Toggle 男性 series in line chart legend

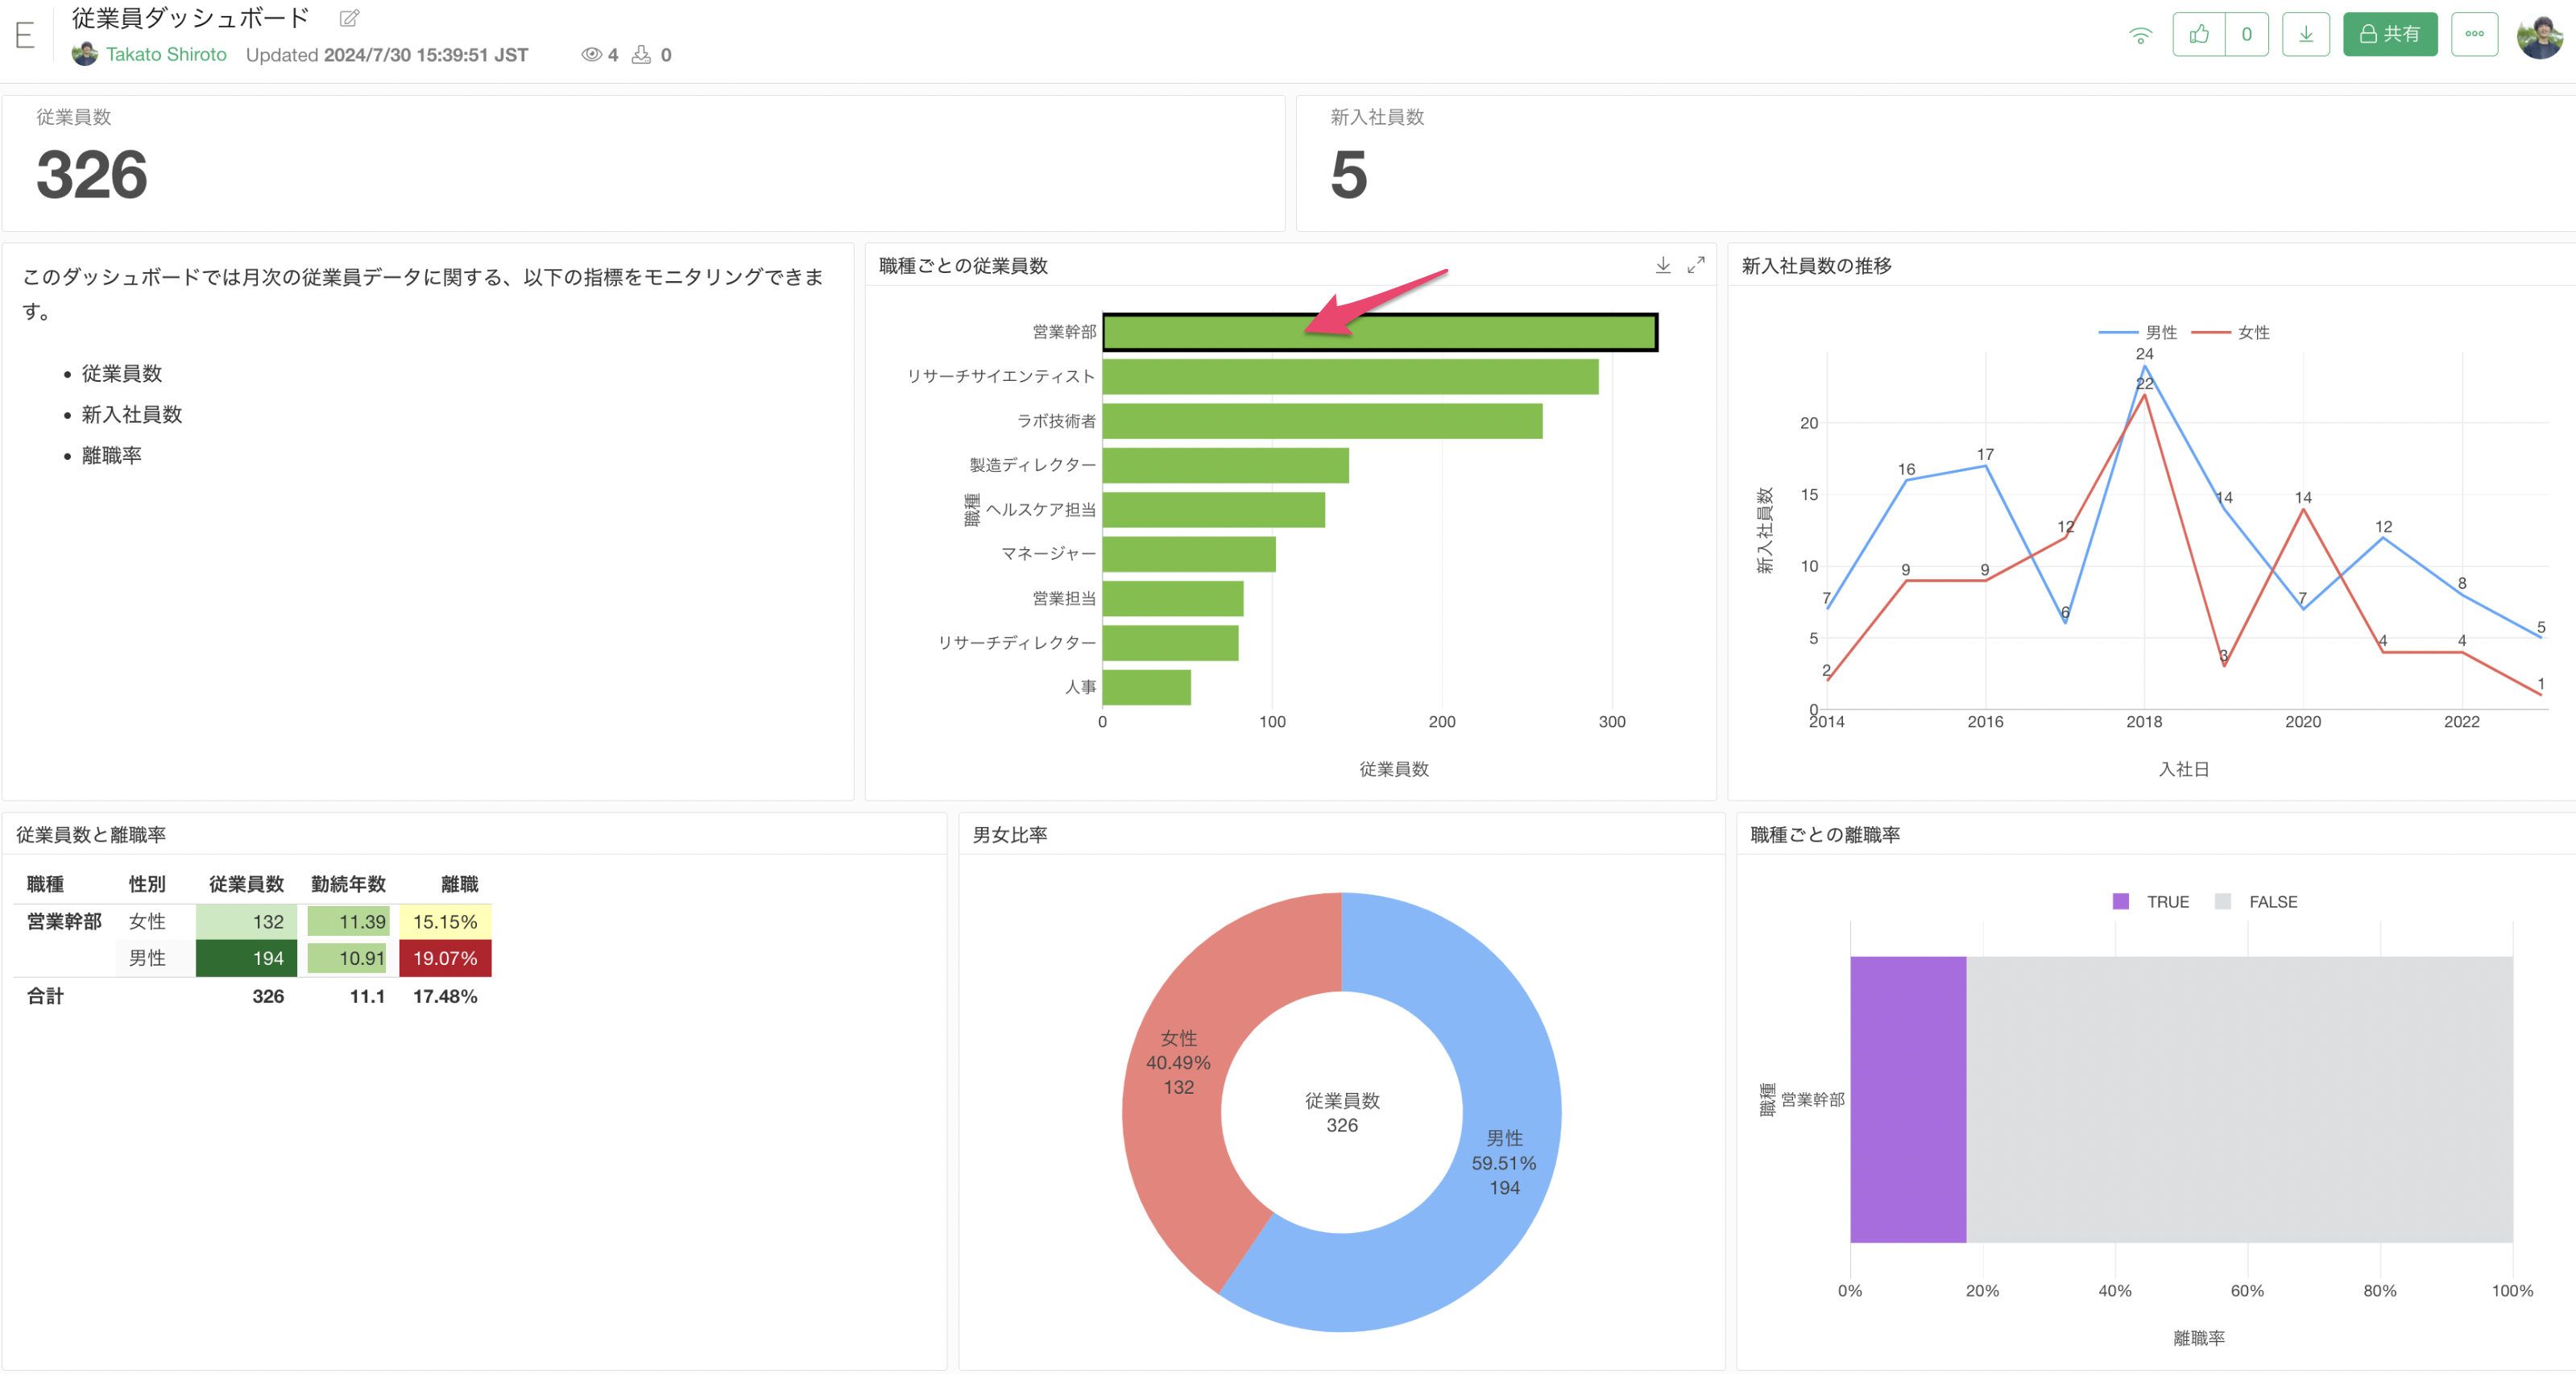tap(2137, 332)
